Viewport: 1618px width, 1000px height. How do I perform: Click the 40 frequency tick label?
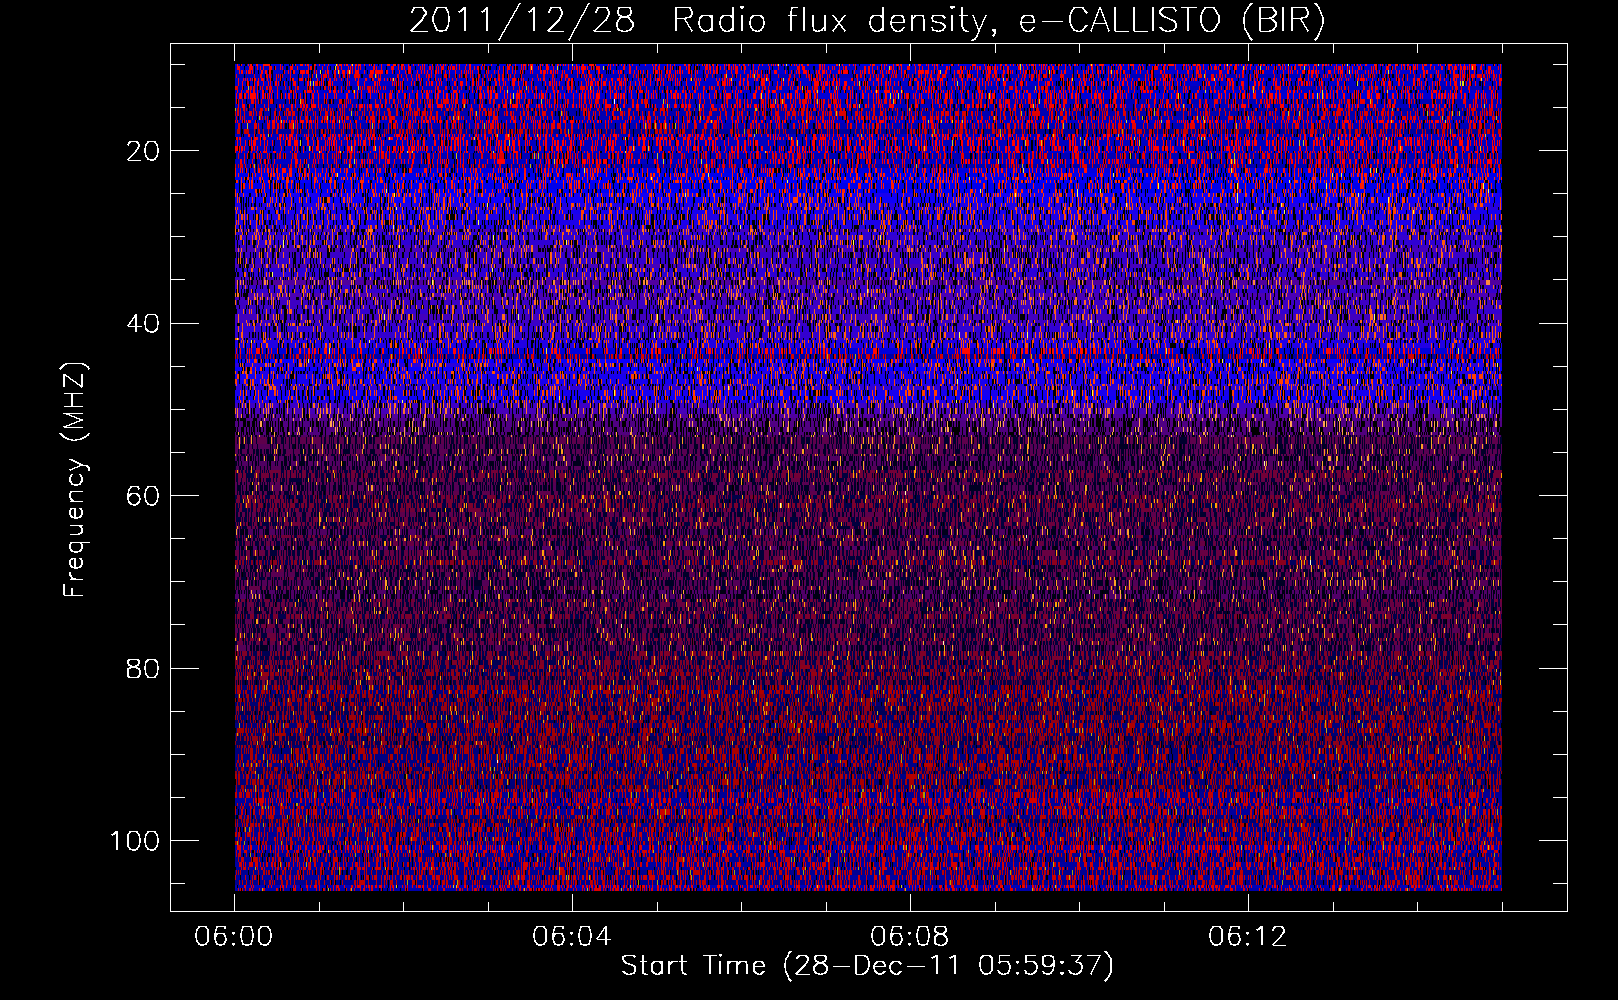[x=142, y=324]
